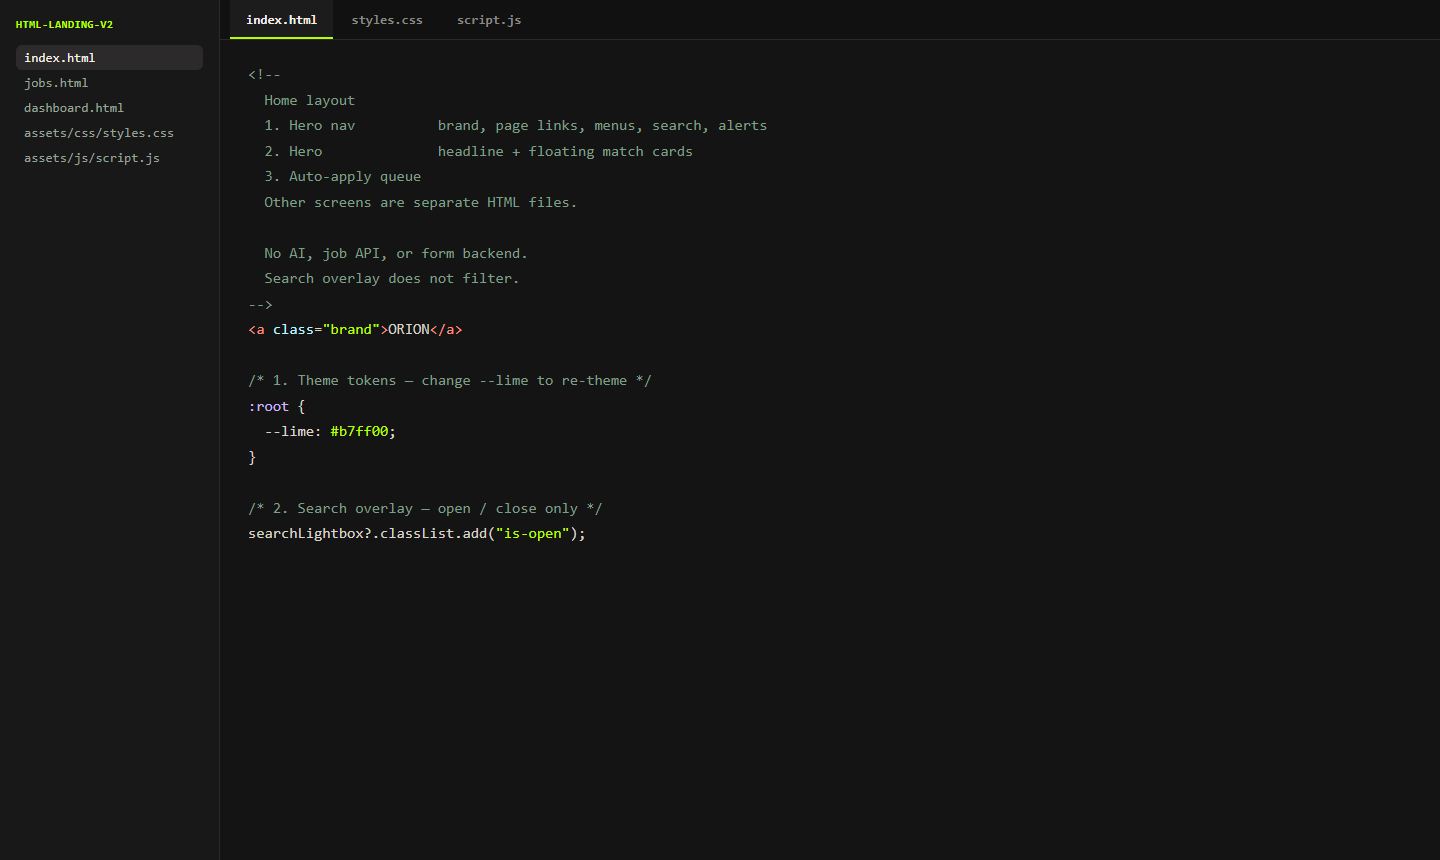
Task: Open the index.html tab
Action: pyautogui.click(x=281, y=20)
